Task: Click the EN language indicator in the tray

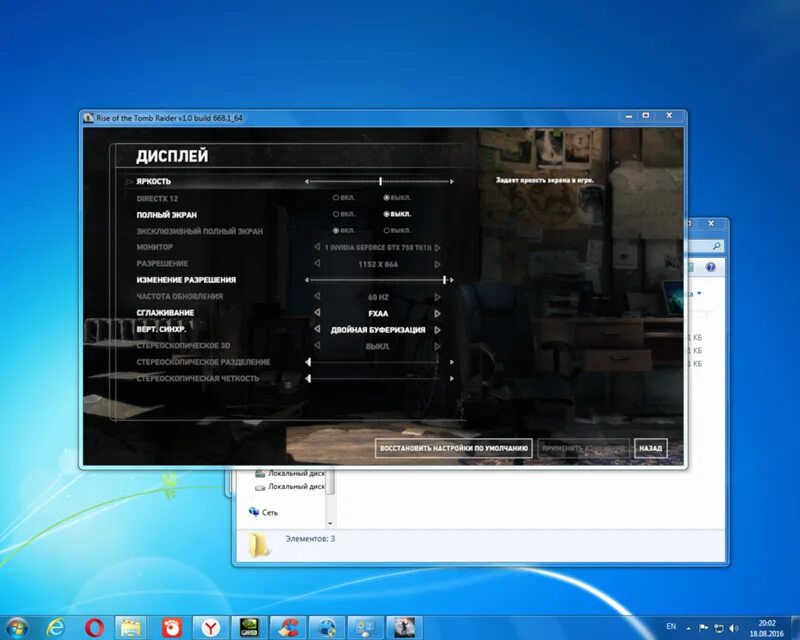Action: 671,626
